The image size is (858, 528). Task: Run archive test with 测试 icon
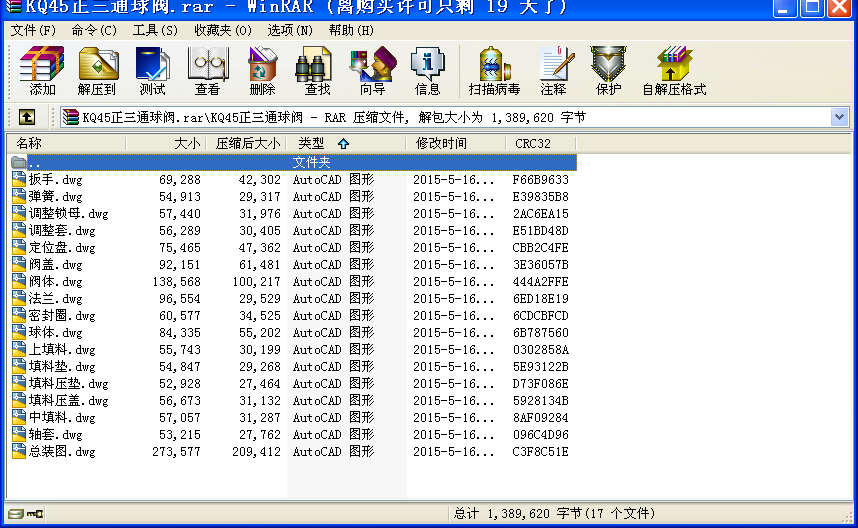click(152, 71)
